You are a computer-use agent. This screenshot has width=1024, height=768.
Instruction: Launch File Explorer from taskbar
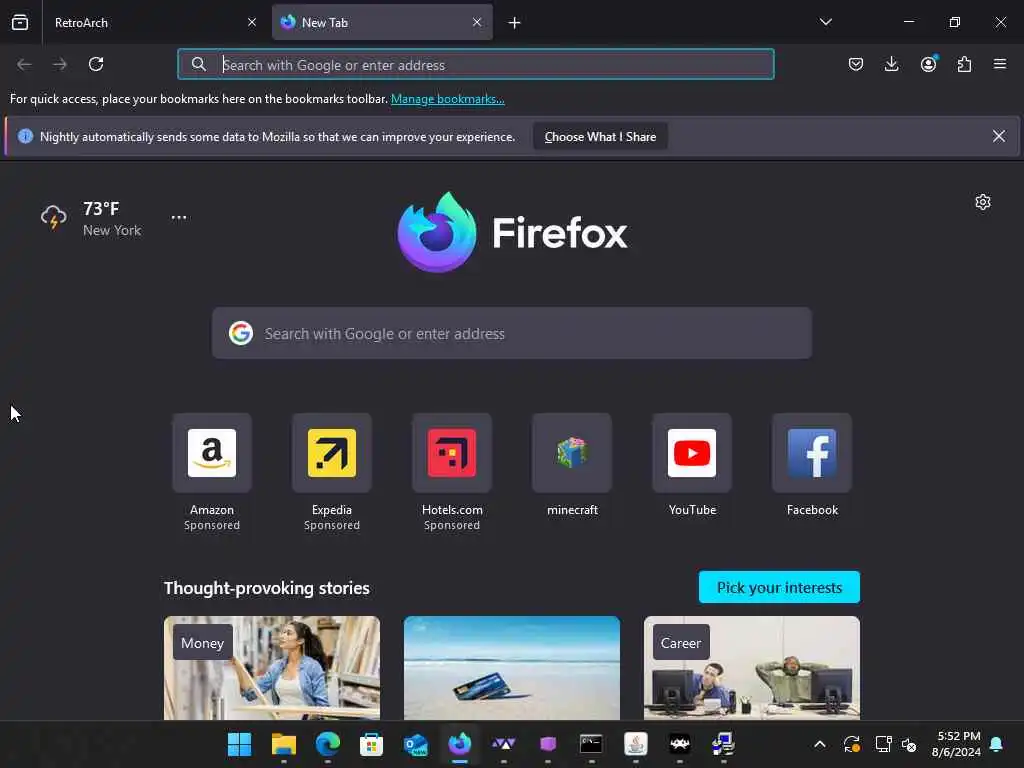283,744
